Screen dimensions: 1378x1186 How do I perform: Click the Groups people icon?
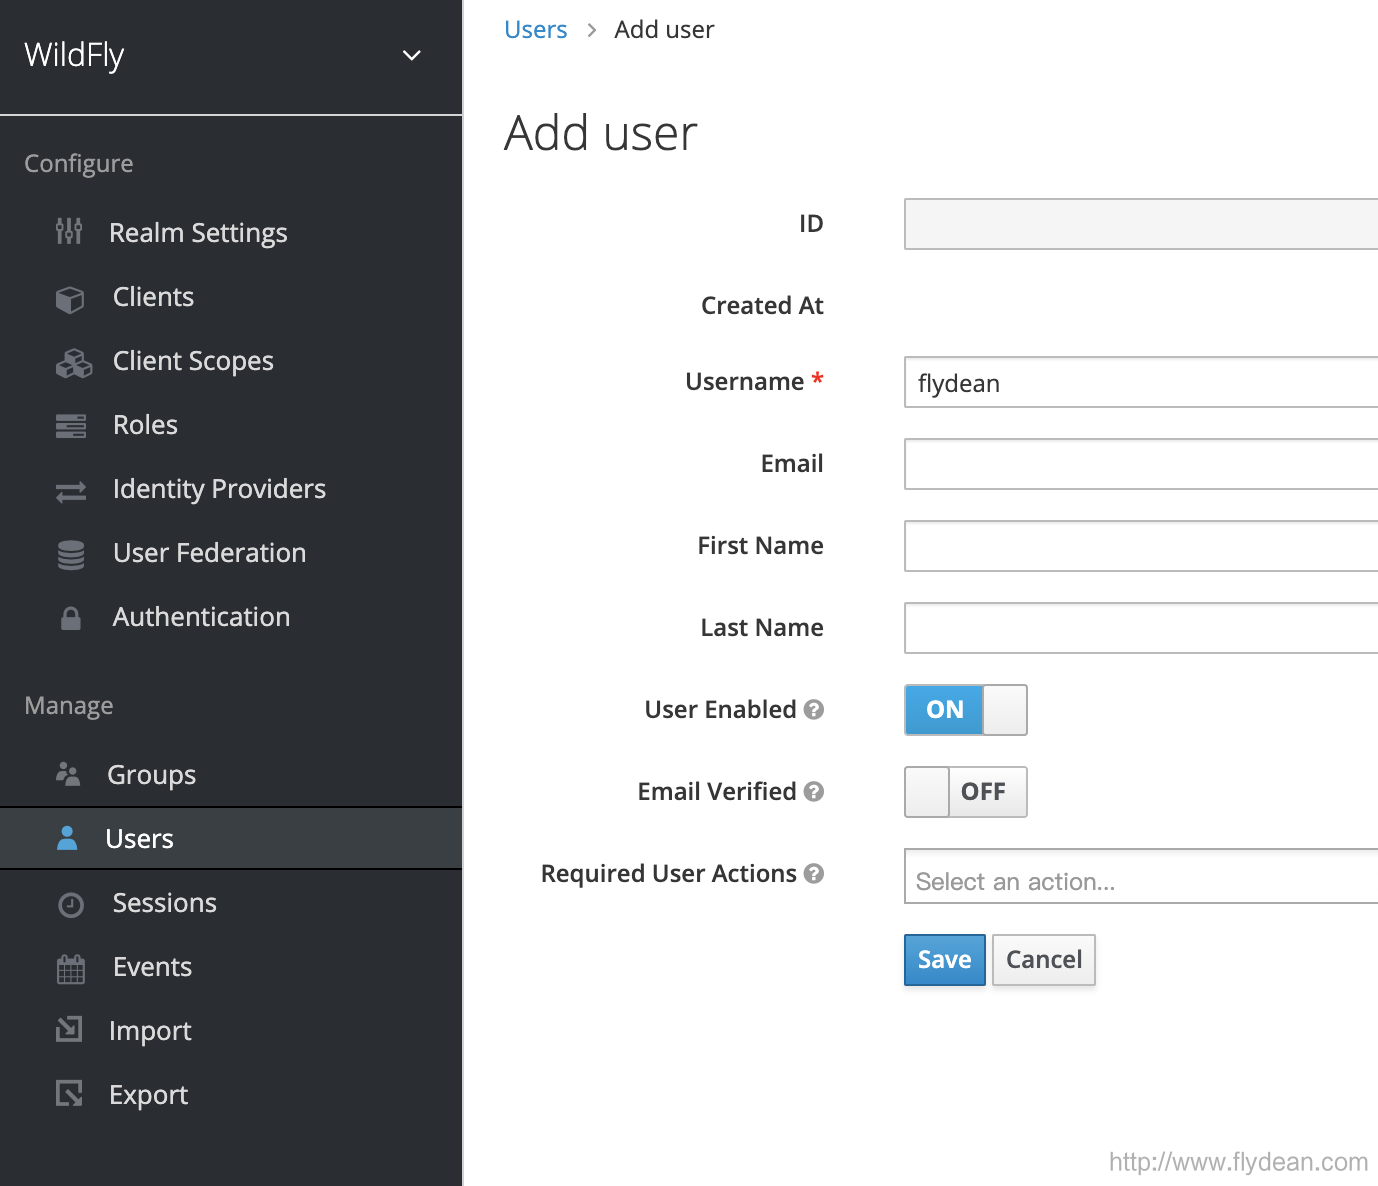(x=68, y=774)
